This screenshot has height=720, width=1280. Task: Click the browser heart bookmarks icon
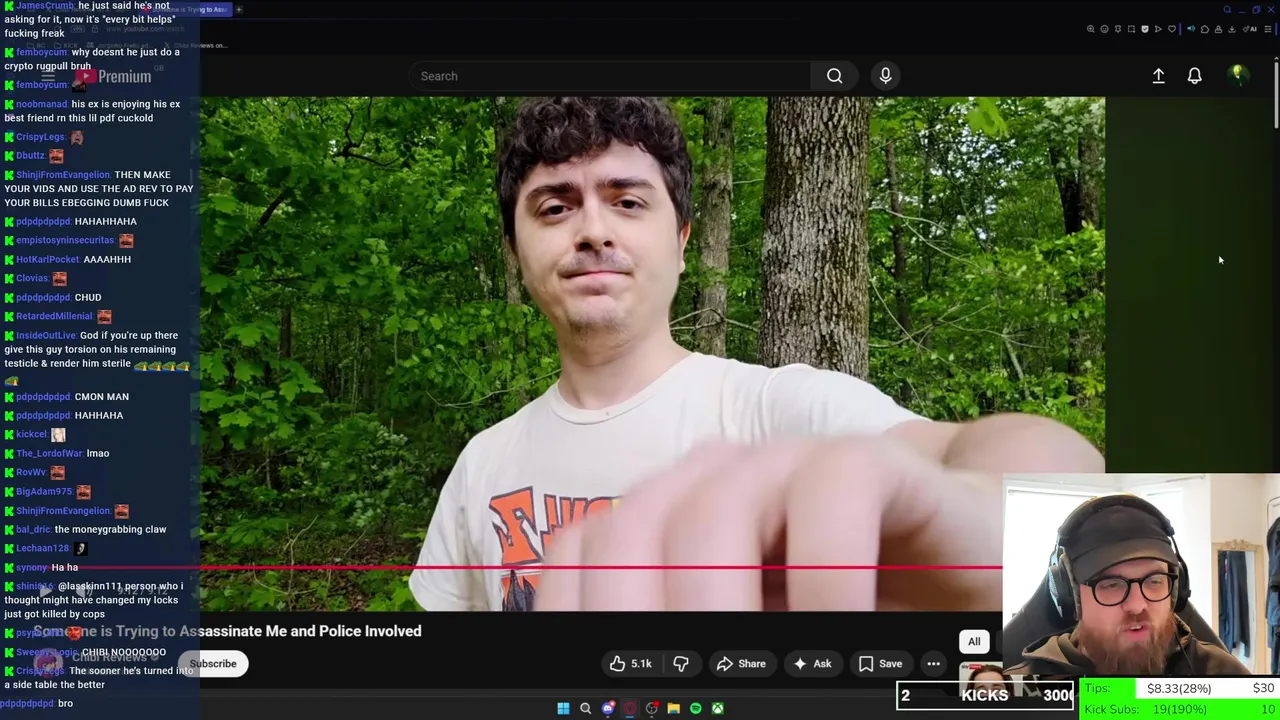1172,29
